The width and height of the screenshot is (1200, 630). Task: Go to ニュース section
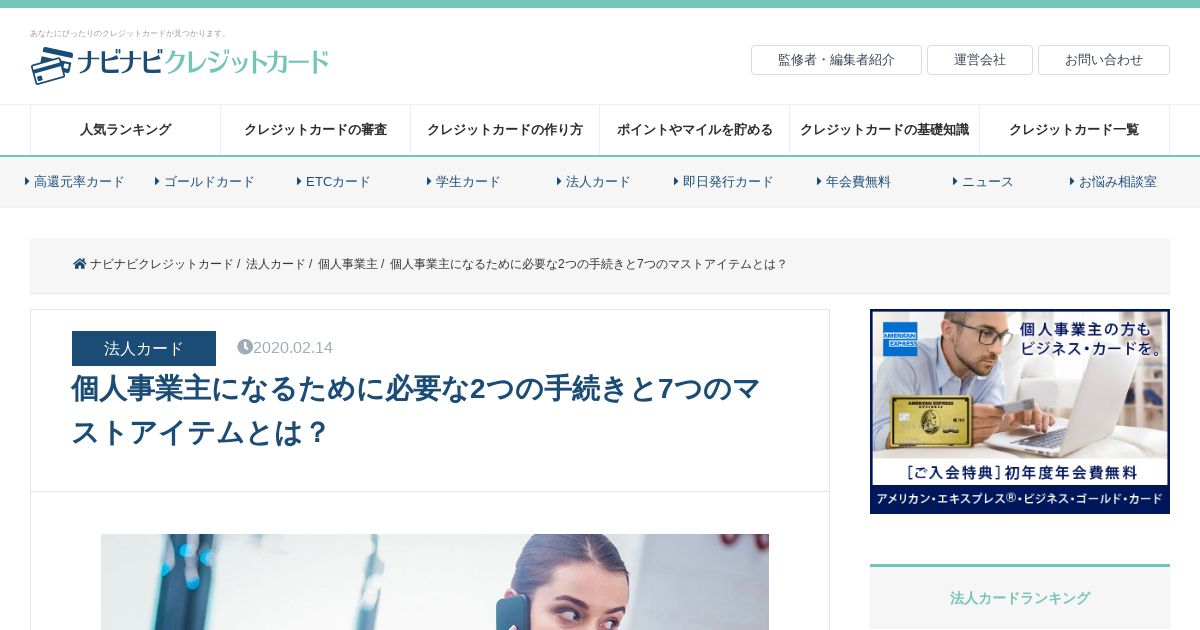pos(984,182)
